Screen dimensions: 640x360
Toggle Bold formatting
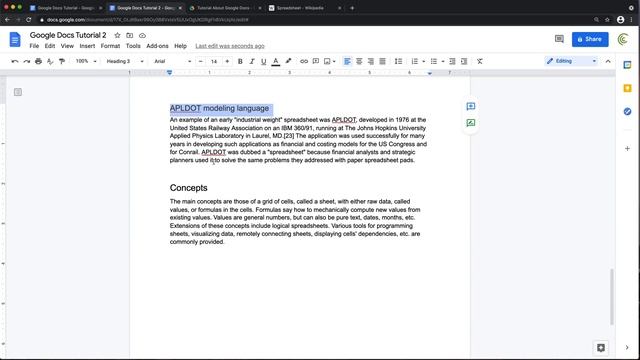pyautogui.click(x=240, y=61)
